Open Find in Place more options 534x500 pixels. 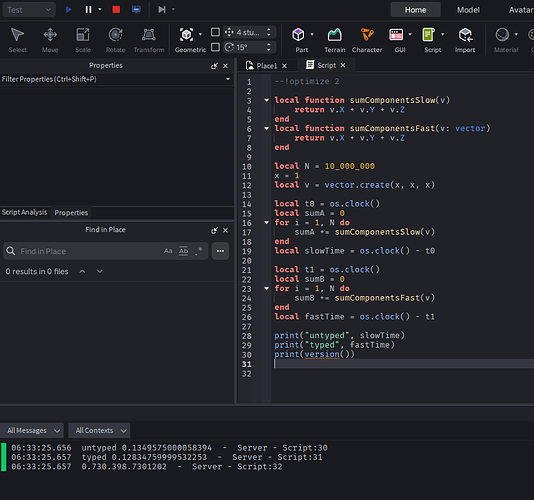pyautogui.click(x=220, y=251)
